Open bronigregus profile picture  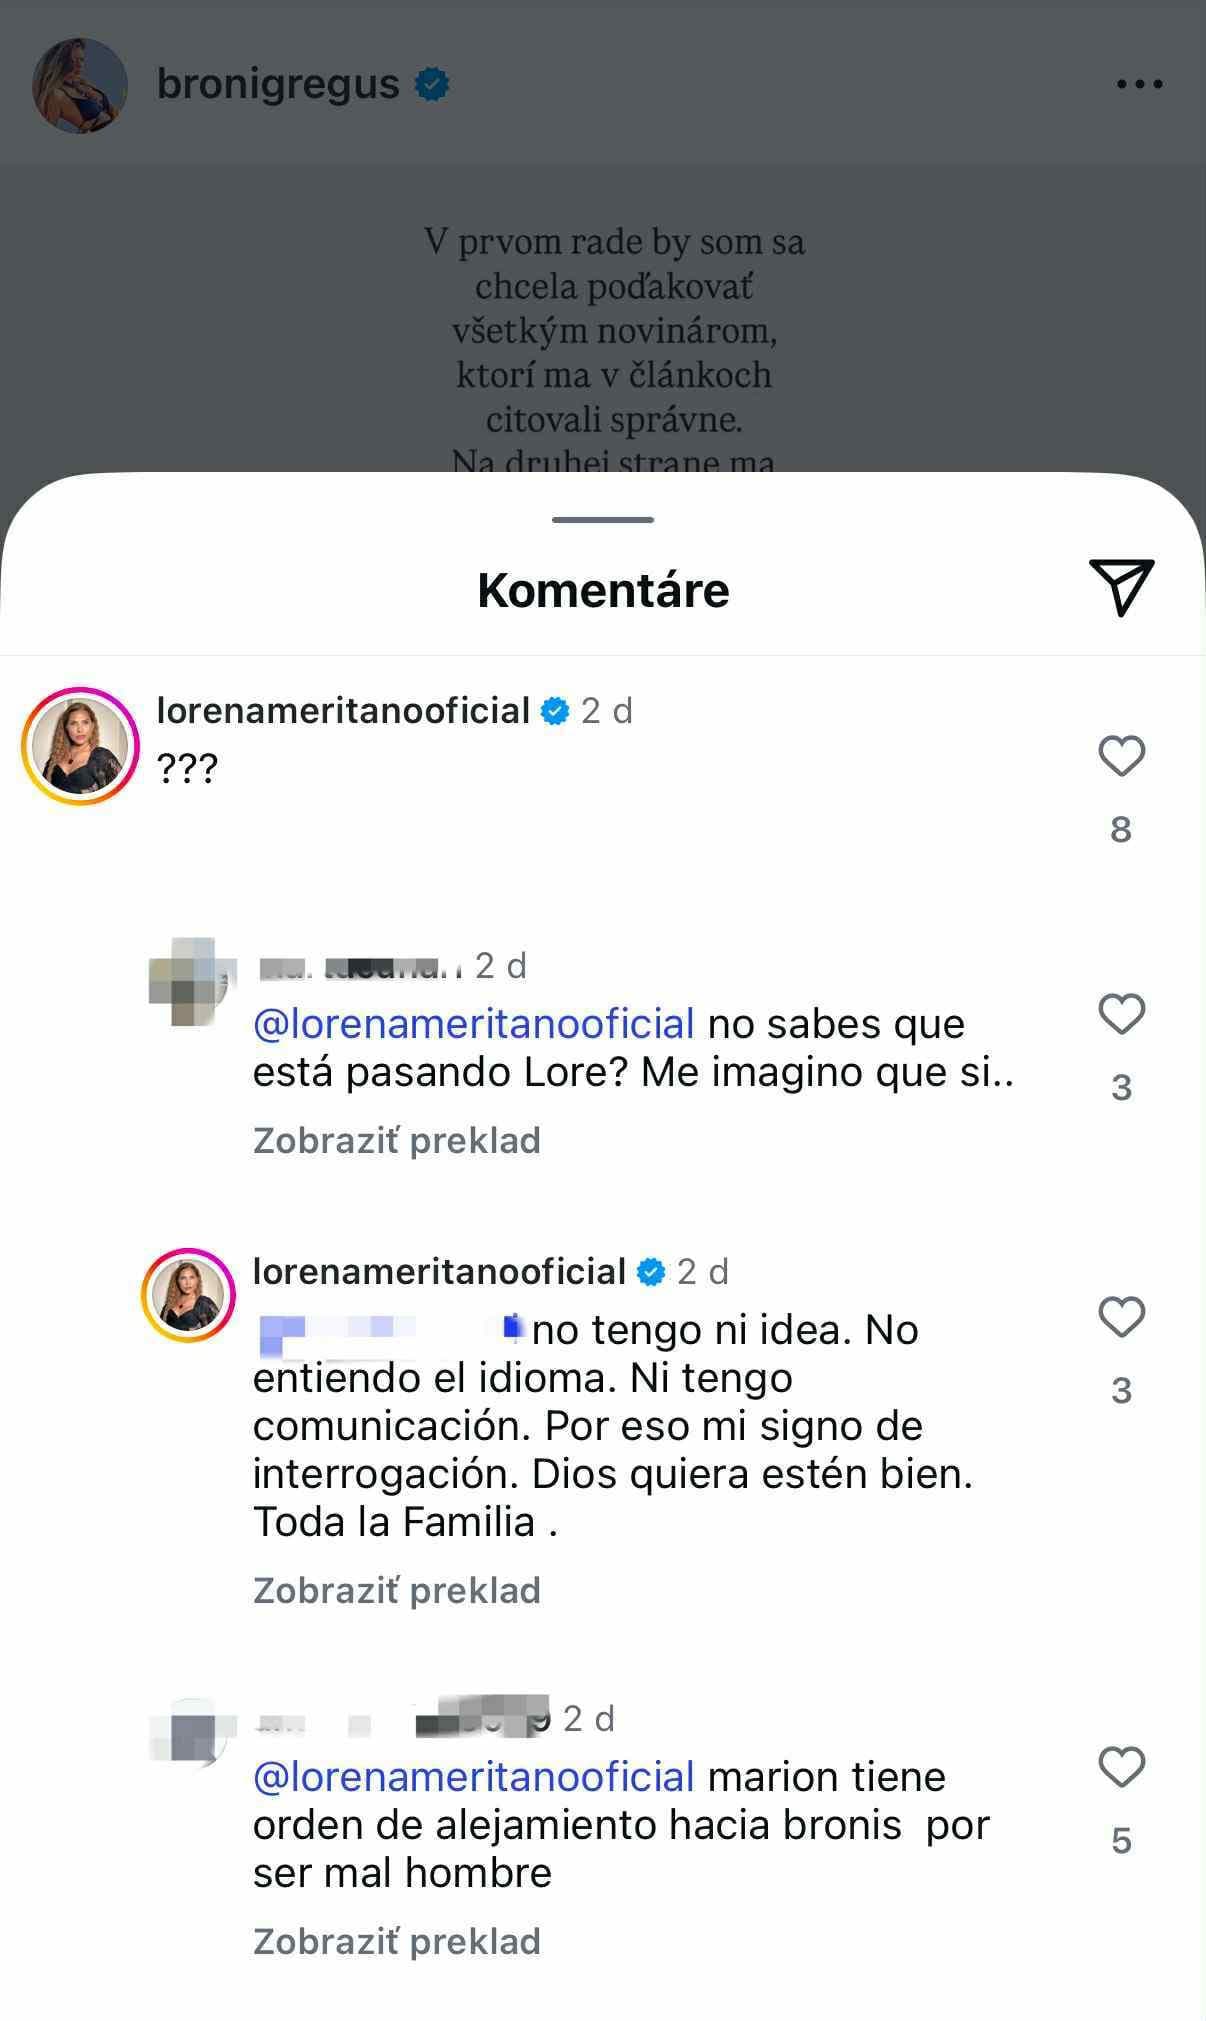[80, 86]
